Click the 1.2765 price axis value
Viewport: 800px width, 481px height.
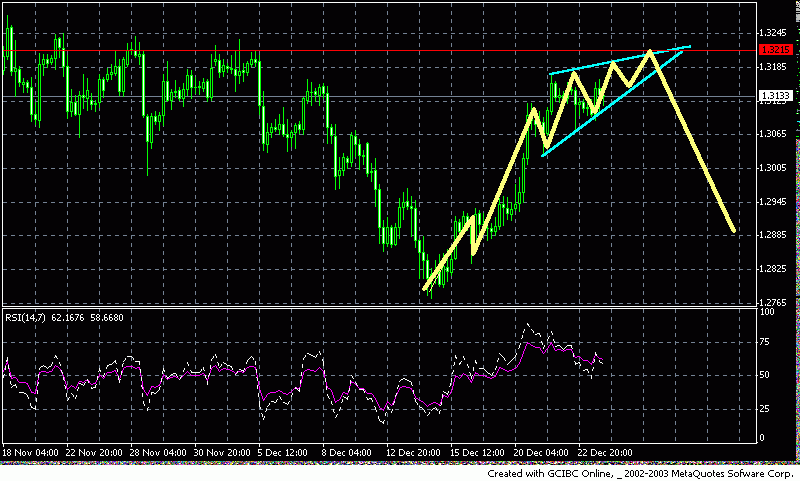point(774,302)
